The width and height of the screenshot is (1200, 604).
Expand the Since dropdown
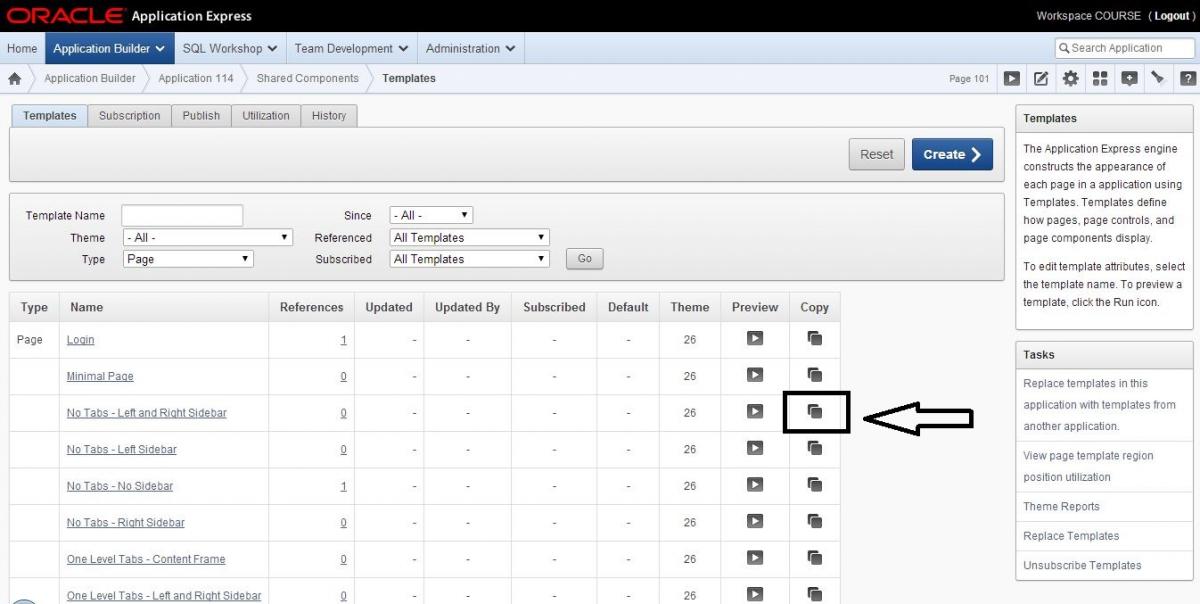pos(431,215)
